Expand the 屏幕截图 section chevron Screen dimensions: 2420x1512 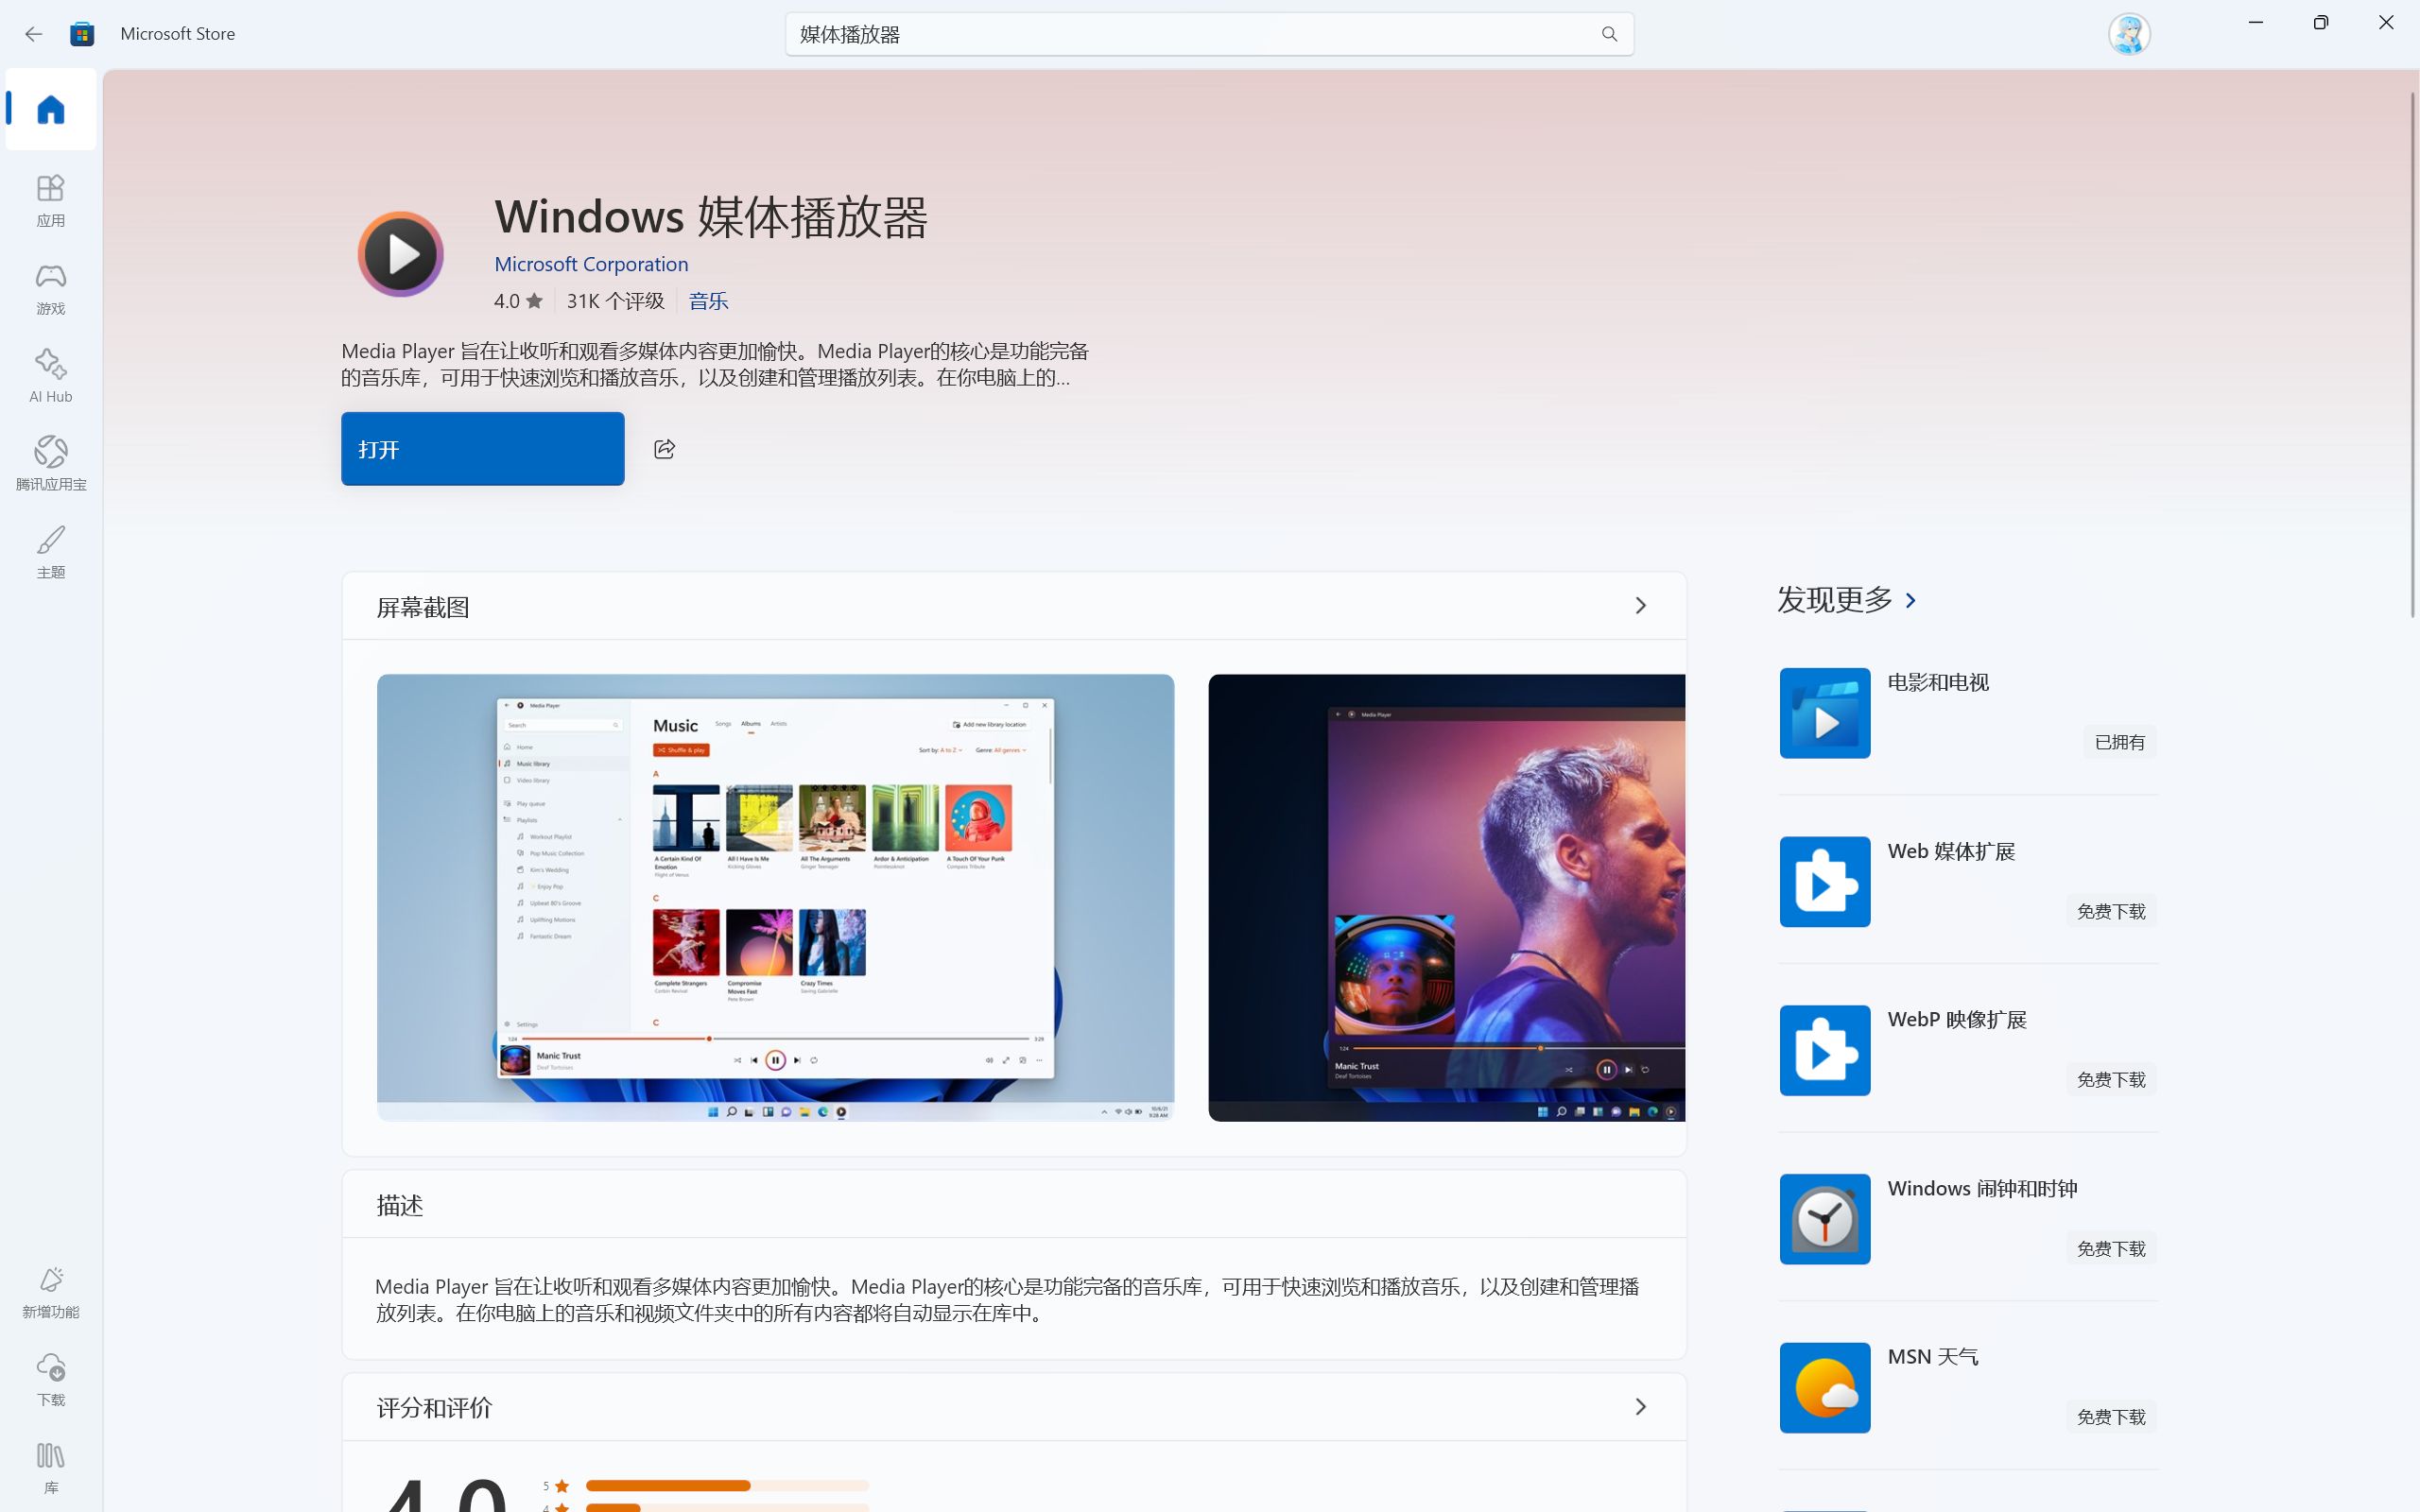1640,606
